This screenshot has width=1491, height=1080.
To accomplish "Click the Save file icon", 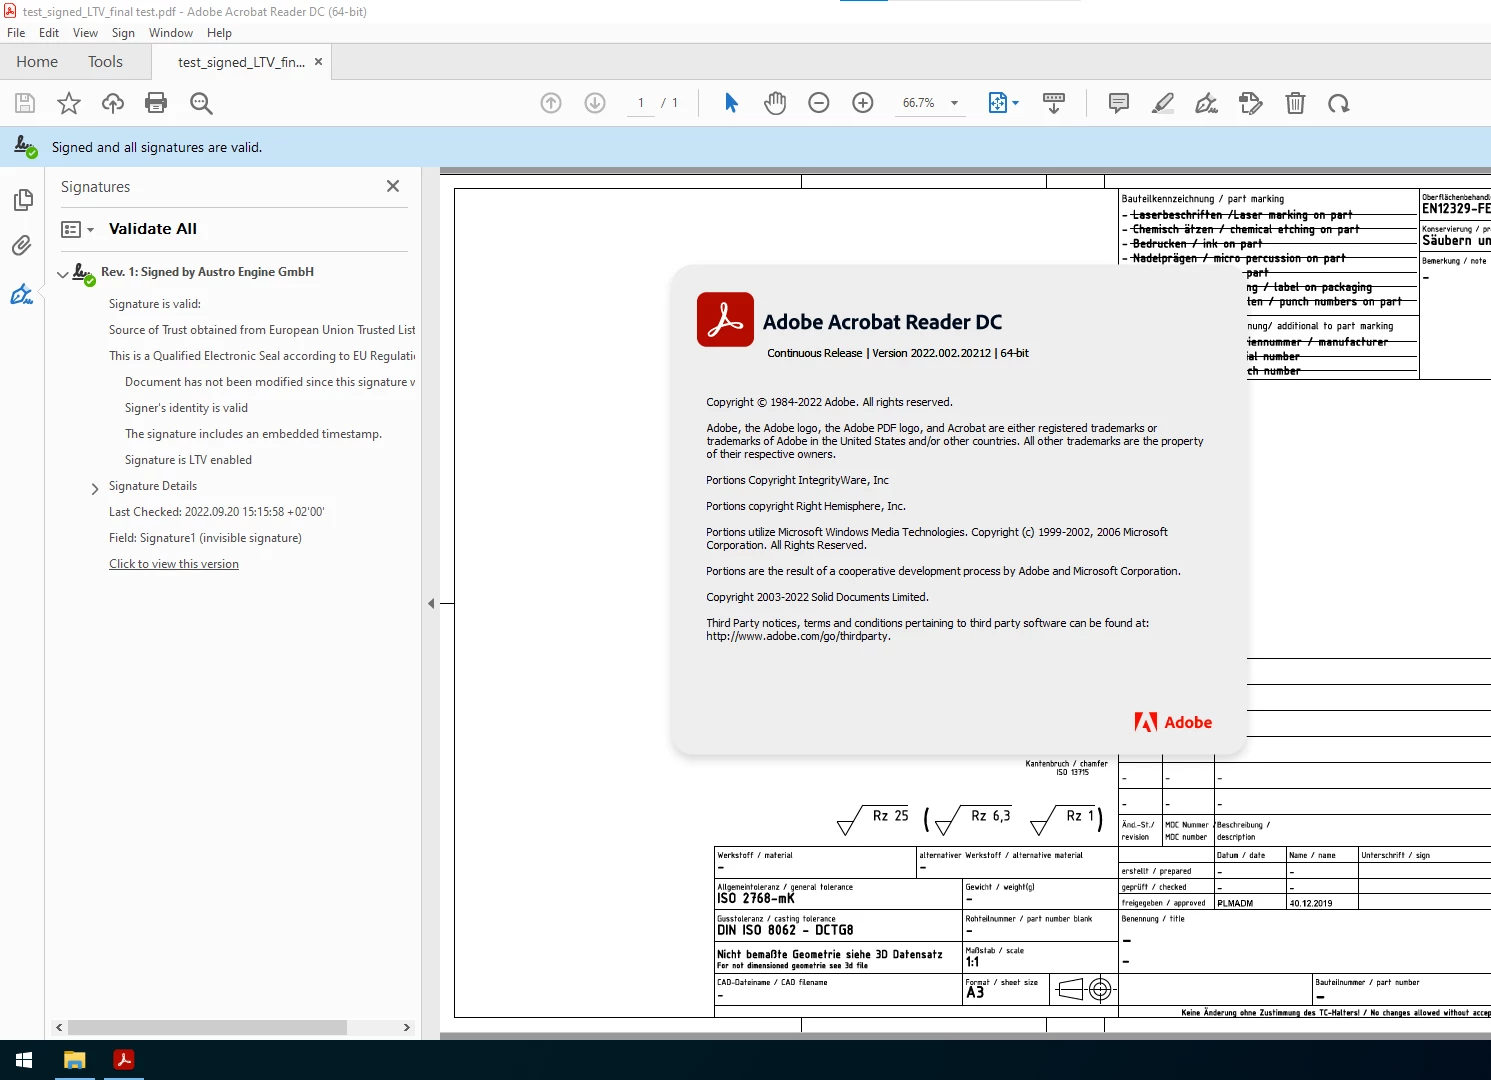I will pos(25,103).
